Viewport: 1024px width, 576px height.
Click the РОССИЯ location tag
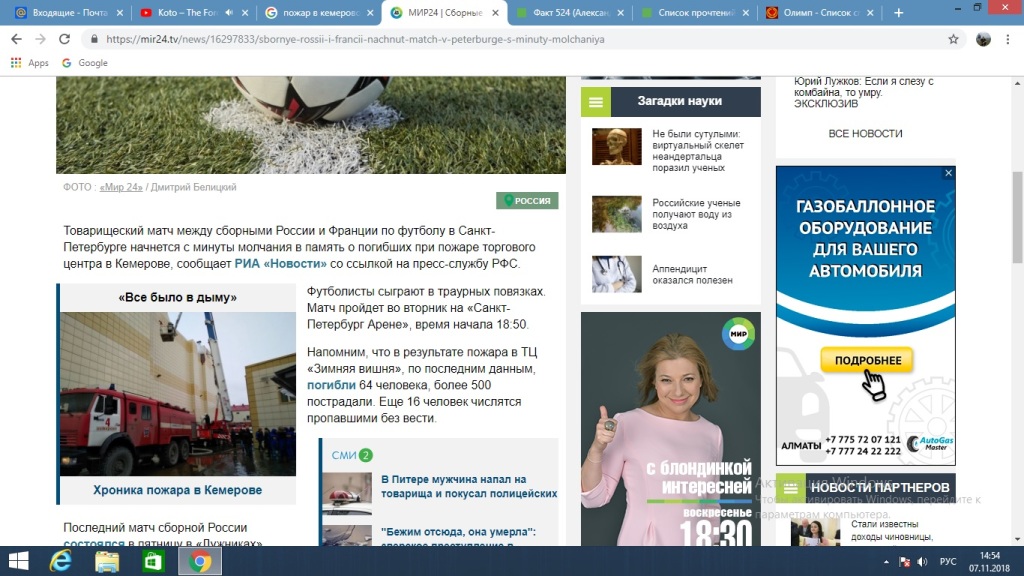point(527,200)
